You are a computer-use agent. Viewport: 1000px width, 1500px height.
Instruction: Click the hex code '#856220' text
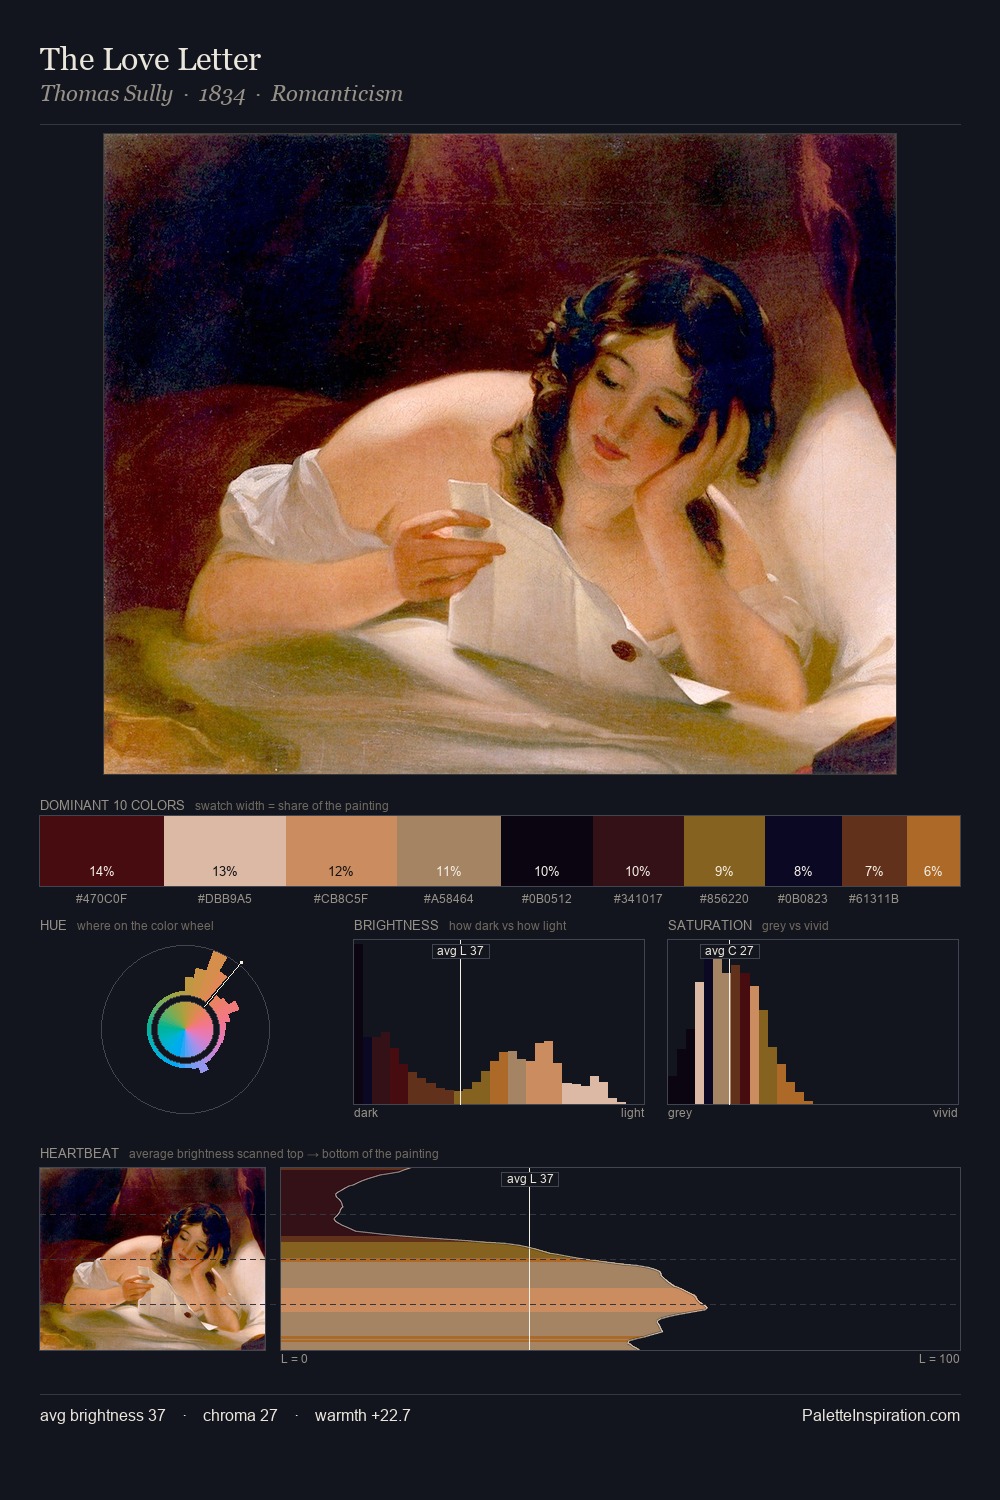(x=724, y=899)
